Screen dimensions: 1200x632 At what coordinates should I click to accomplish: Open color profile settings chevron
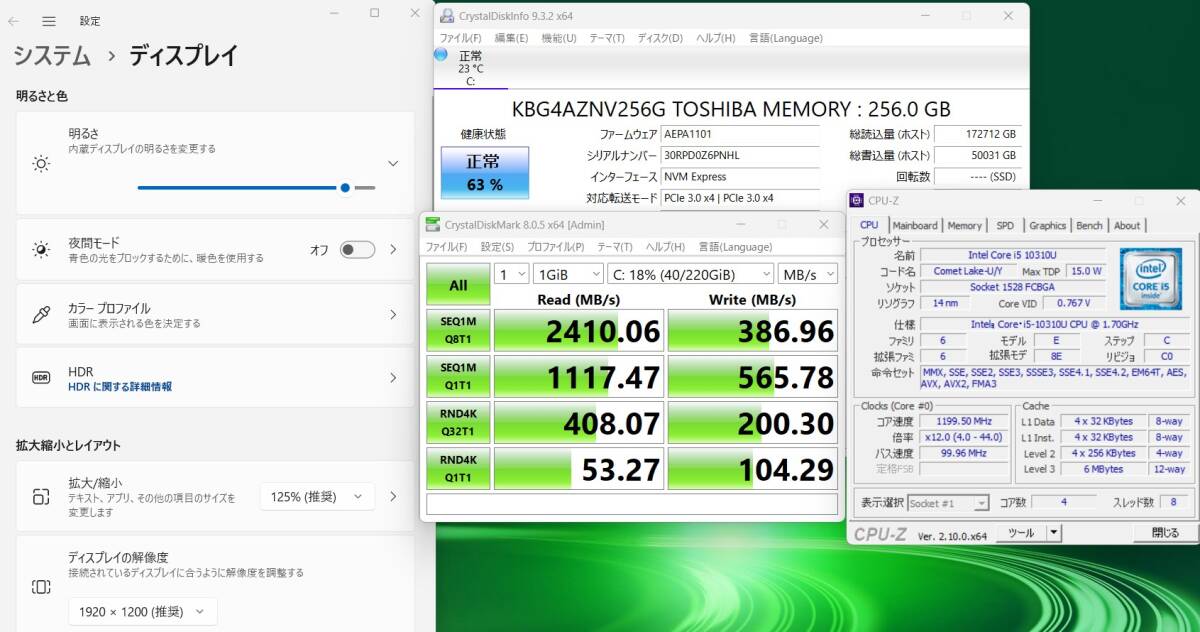(x=393, y=315)
